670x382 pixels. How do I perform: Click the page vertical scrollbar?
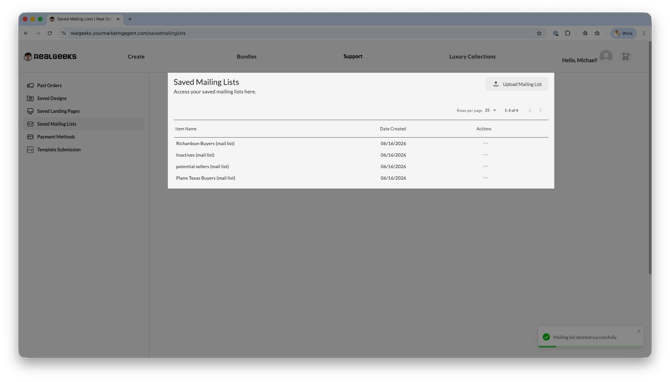(650, 158)
